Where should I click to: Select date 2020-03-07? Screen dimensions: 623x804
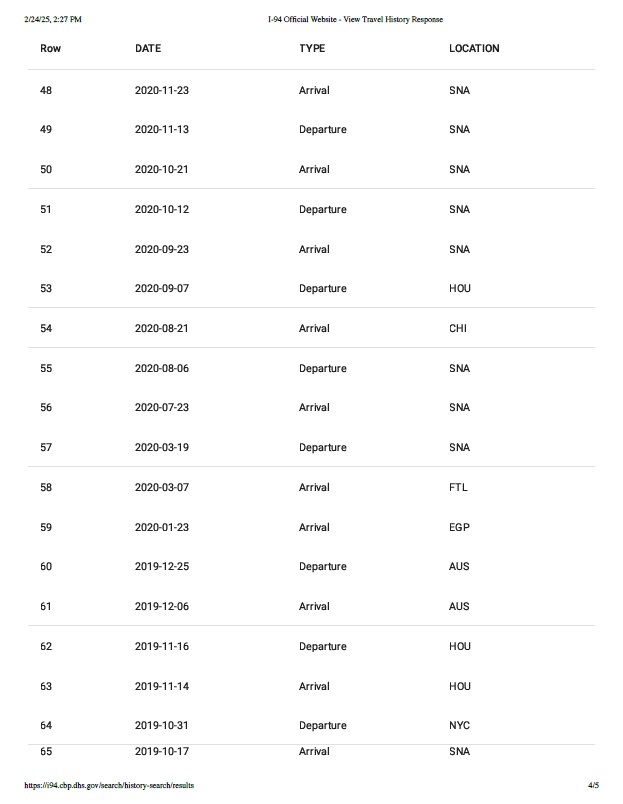coord(162,488)
